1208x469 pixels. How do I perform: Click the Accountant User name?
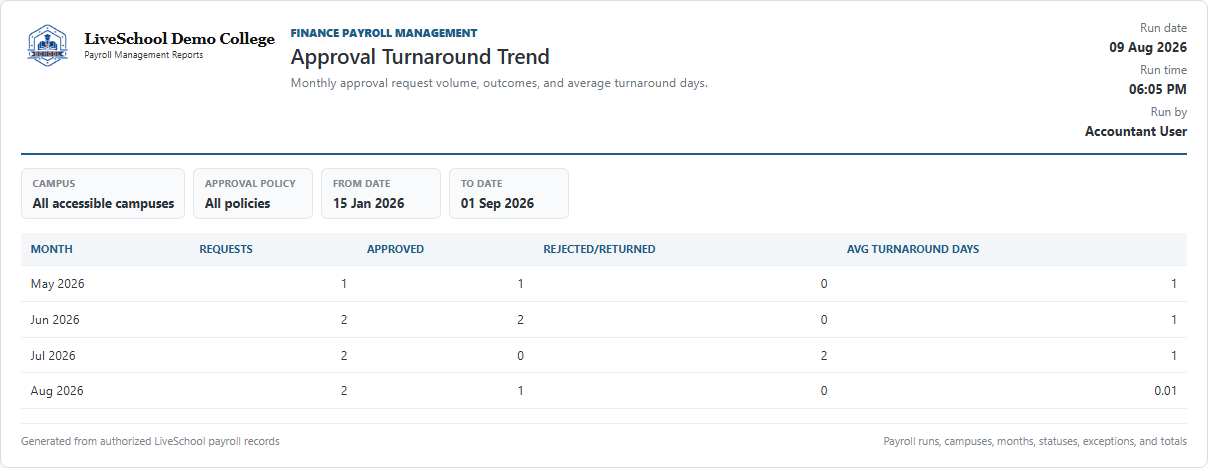1136,131
